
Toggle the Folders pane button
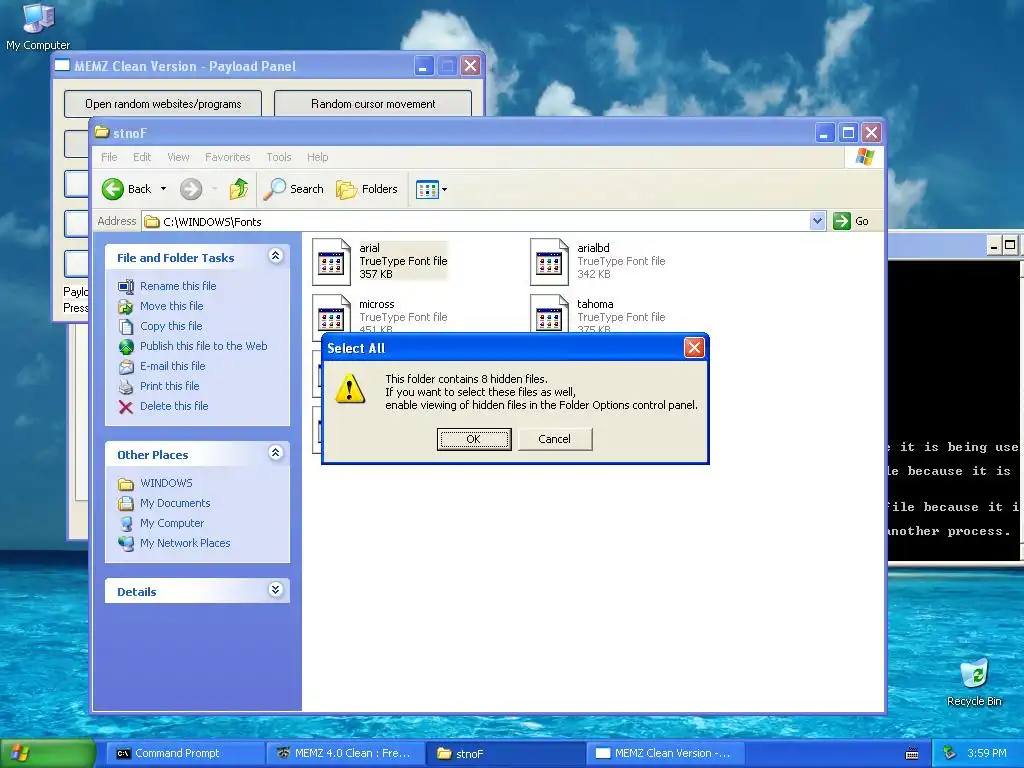click(367, 189)
